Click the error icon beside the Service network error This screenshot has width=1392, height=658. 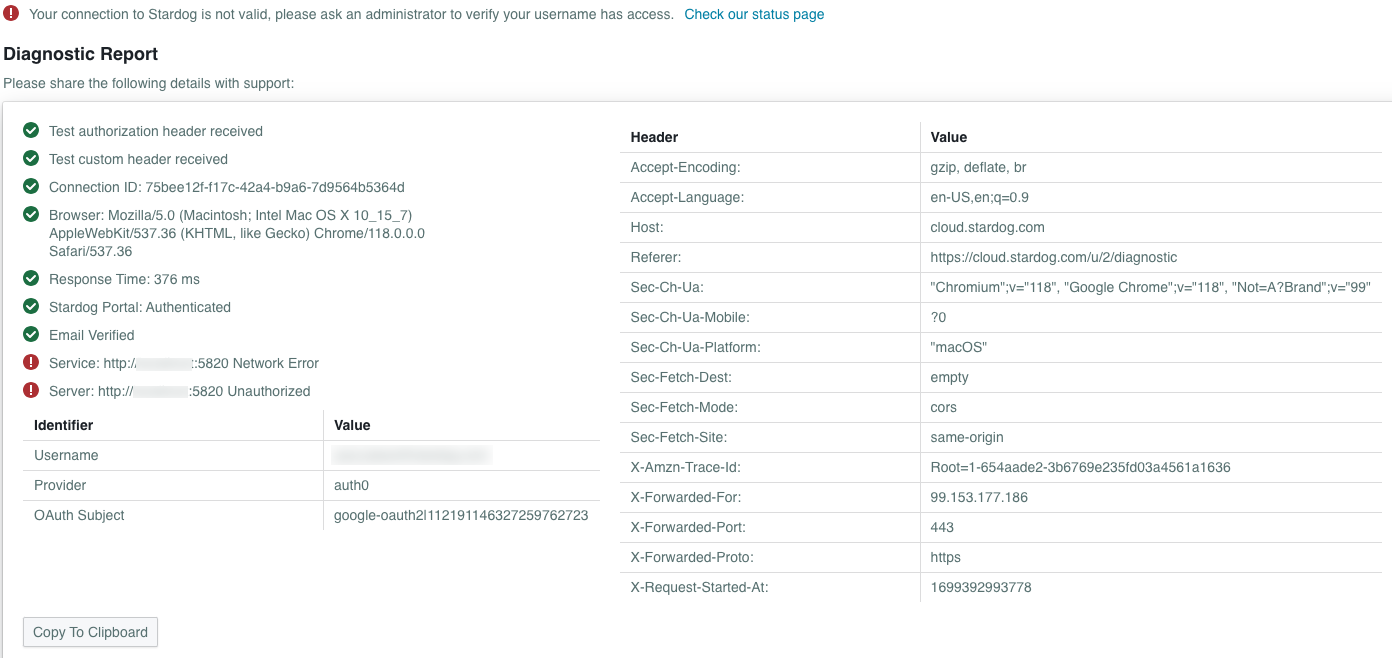(30, 362)
